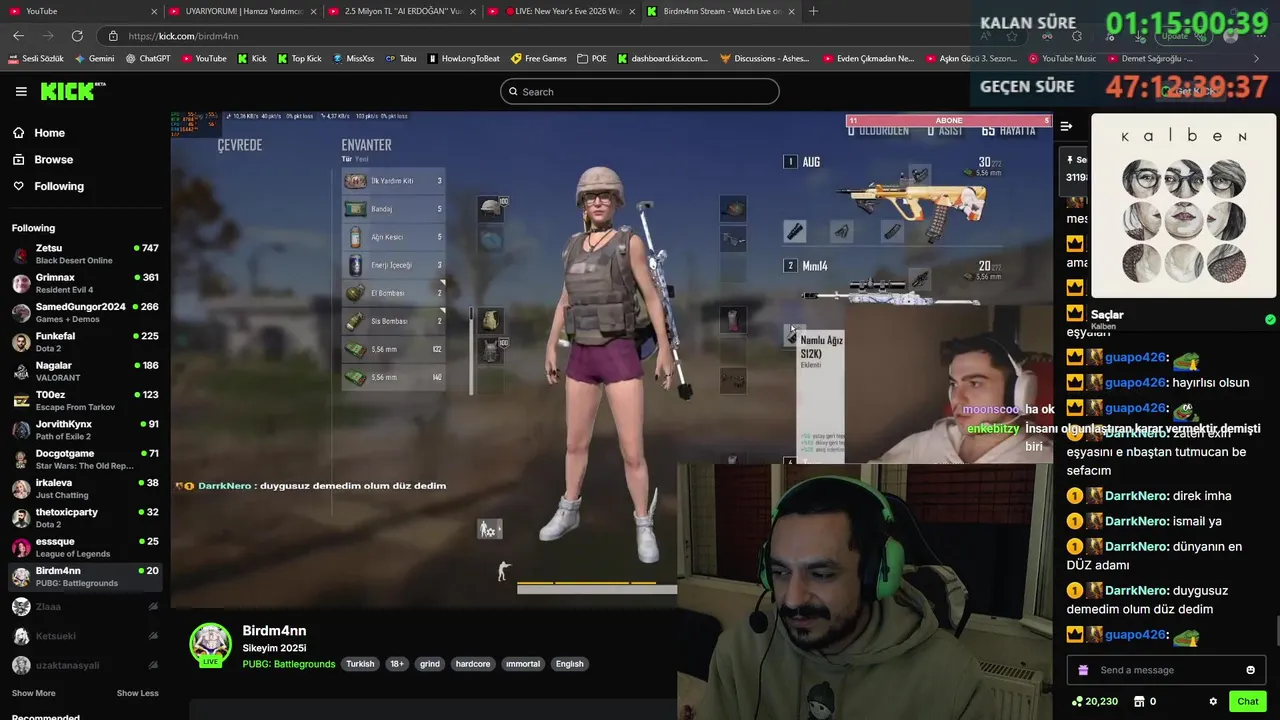Open Funkefal Dota 2 channel
Screen dimensions: 1280x720
(85, 342)
